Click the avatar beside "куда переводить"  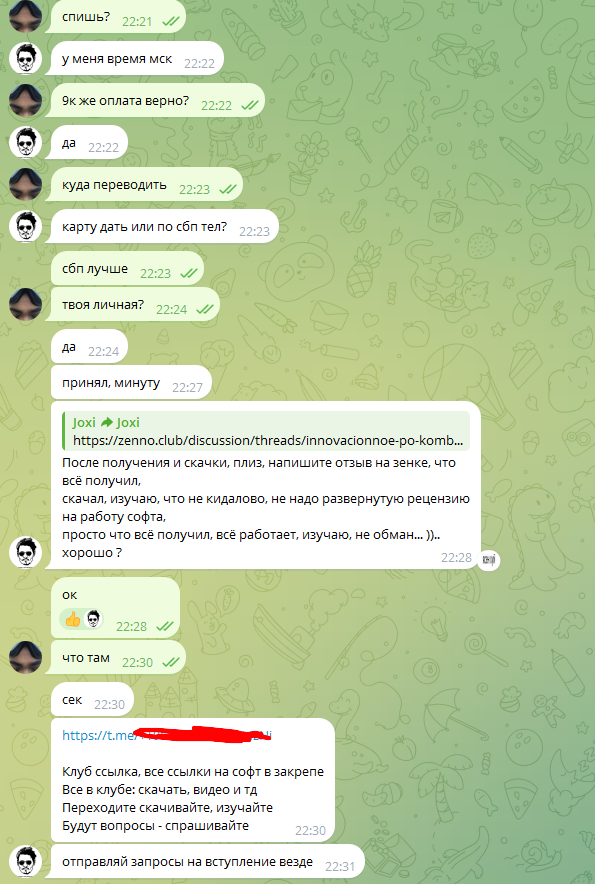(x=25, y=184)
